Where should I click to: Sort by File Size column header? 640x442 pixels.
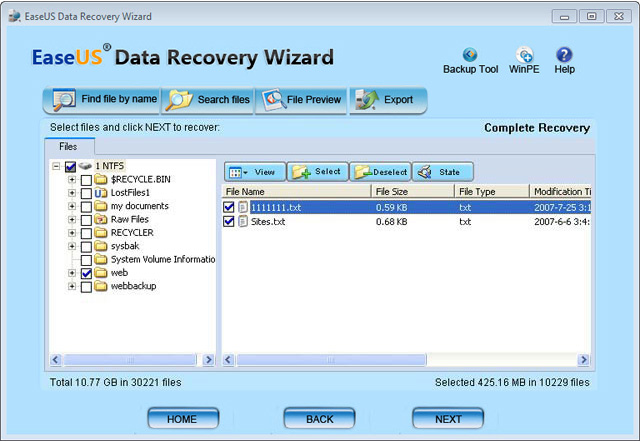pos(413,191)
